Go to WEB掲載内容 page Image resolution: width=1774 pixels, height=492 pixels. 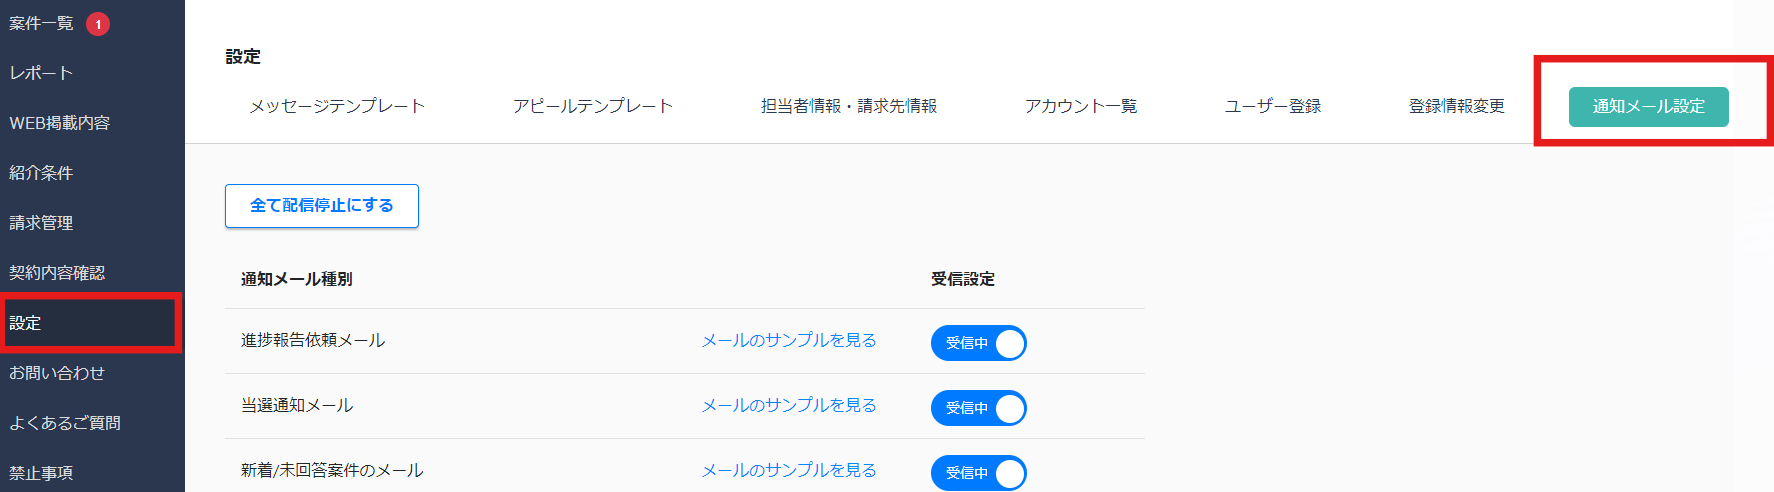click(x=60, y=123)
